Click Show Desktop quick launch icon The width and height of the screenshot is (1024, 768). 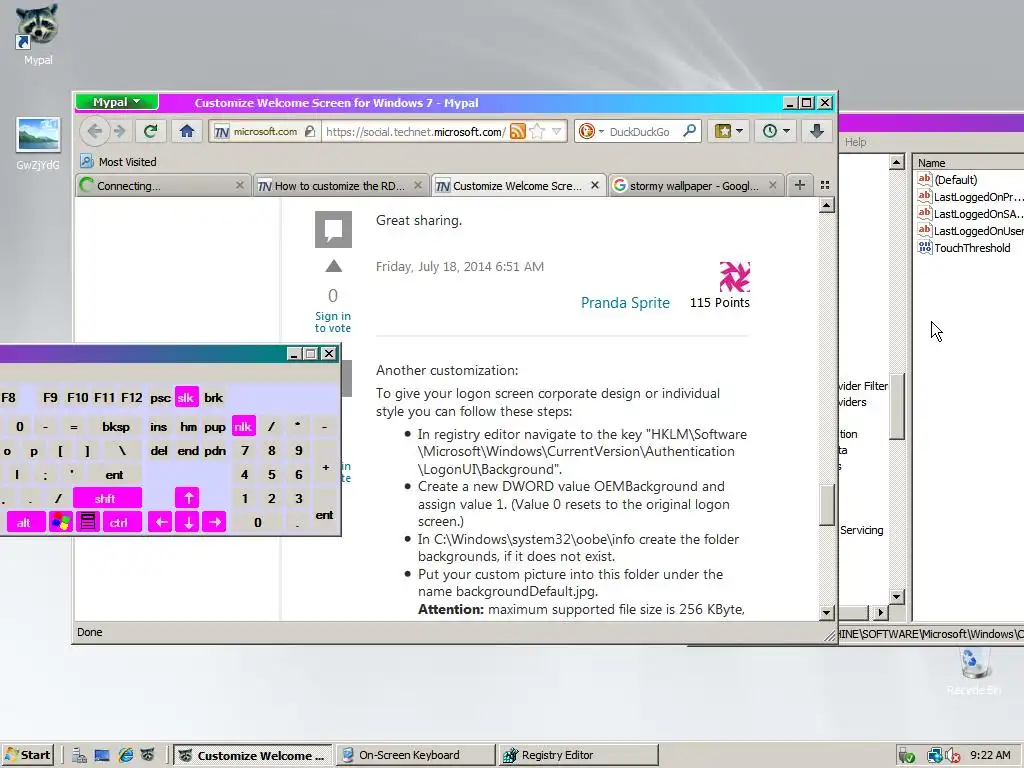pyautogui.click(x=102, y=756)
